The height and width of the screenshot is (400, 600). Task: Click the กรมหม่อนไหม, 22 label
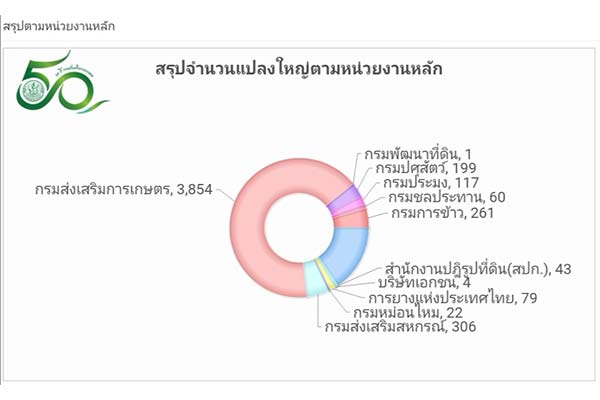point(408,312)
